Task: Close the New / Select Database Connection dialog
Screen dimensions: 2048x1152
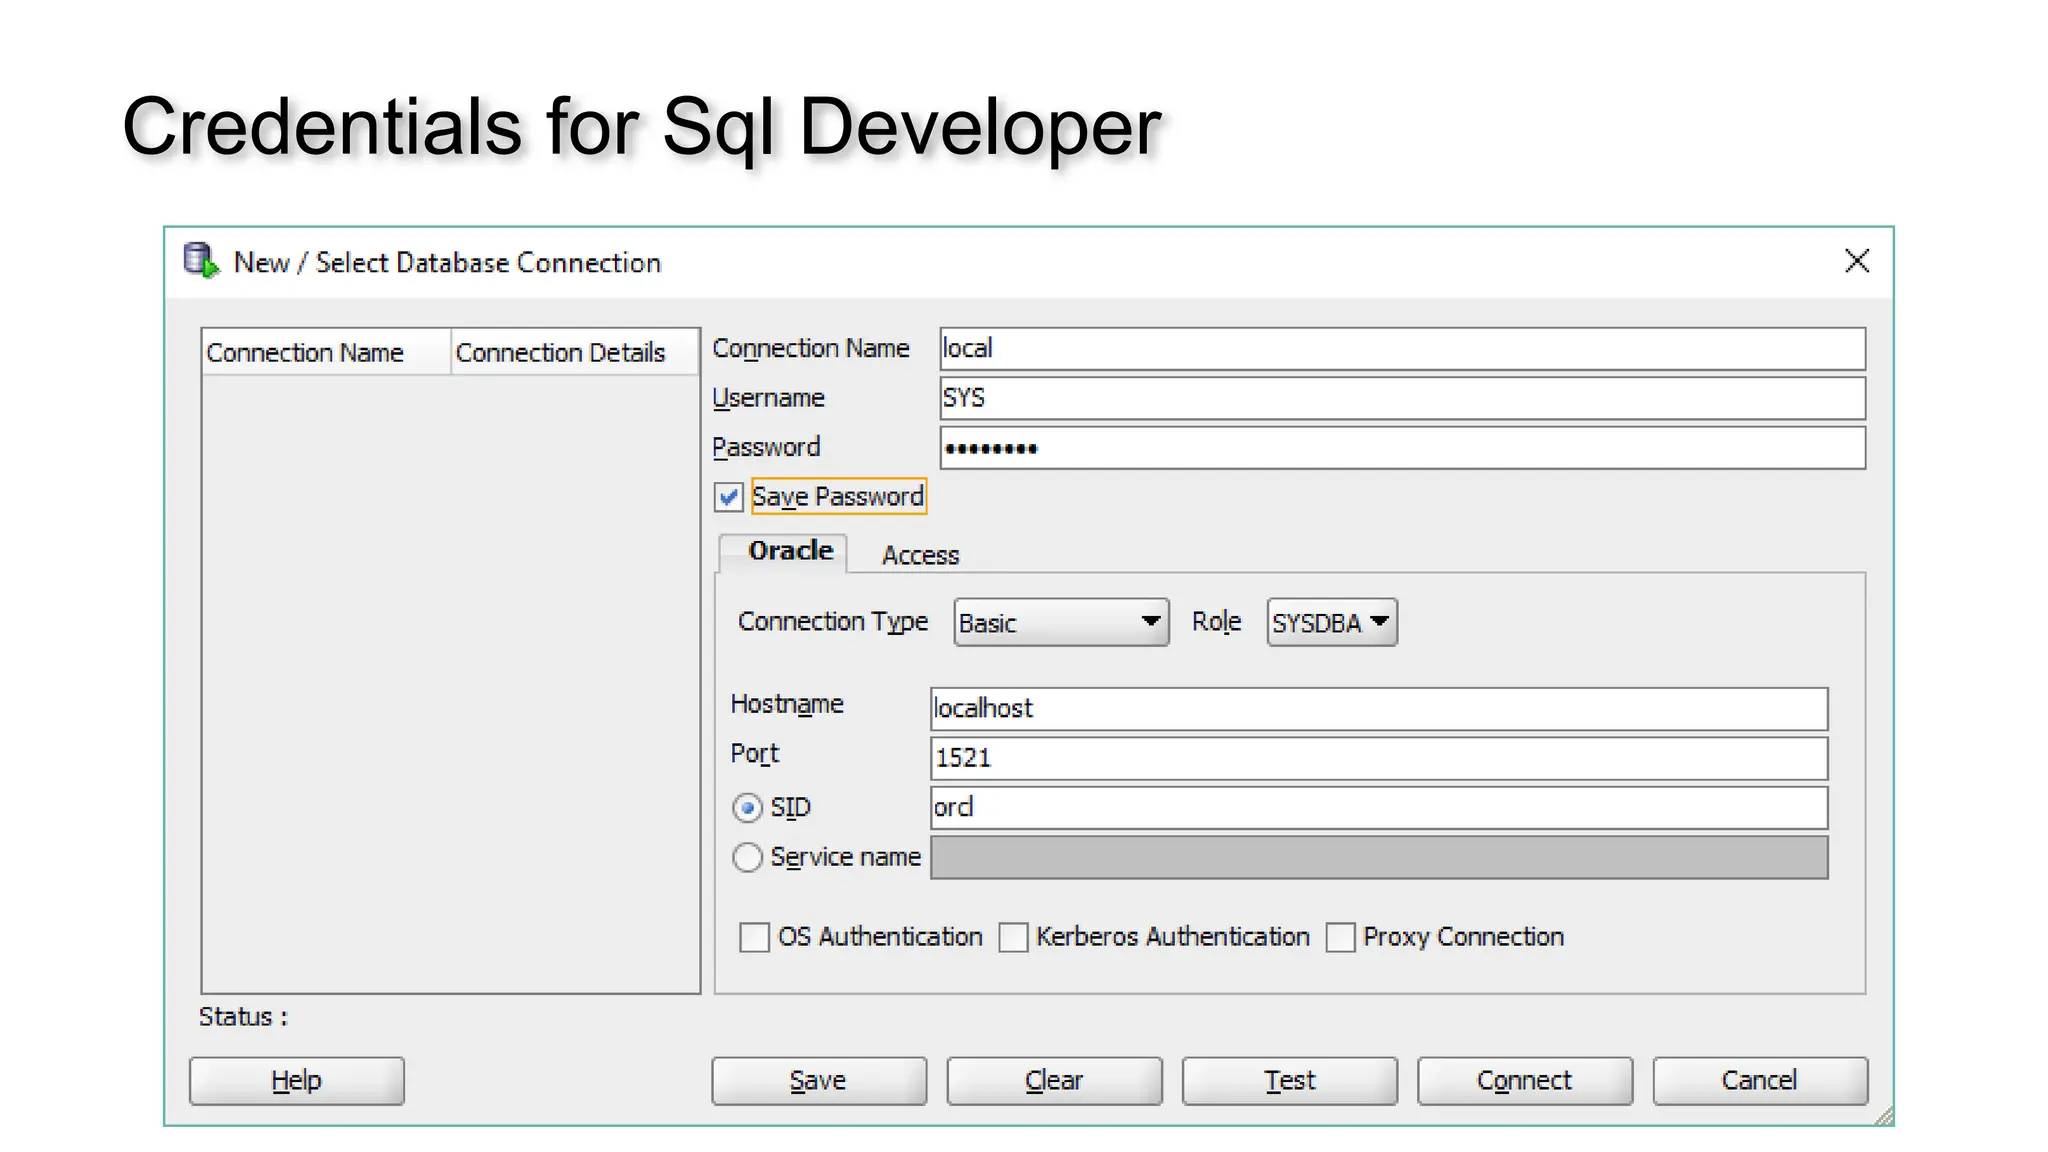Action: [x=1856, y=261]
